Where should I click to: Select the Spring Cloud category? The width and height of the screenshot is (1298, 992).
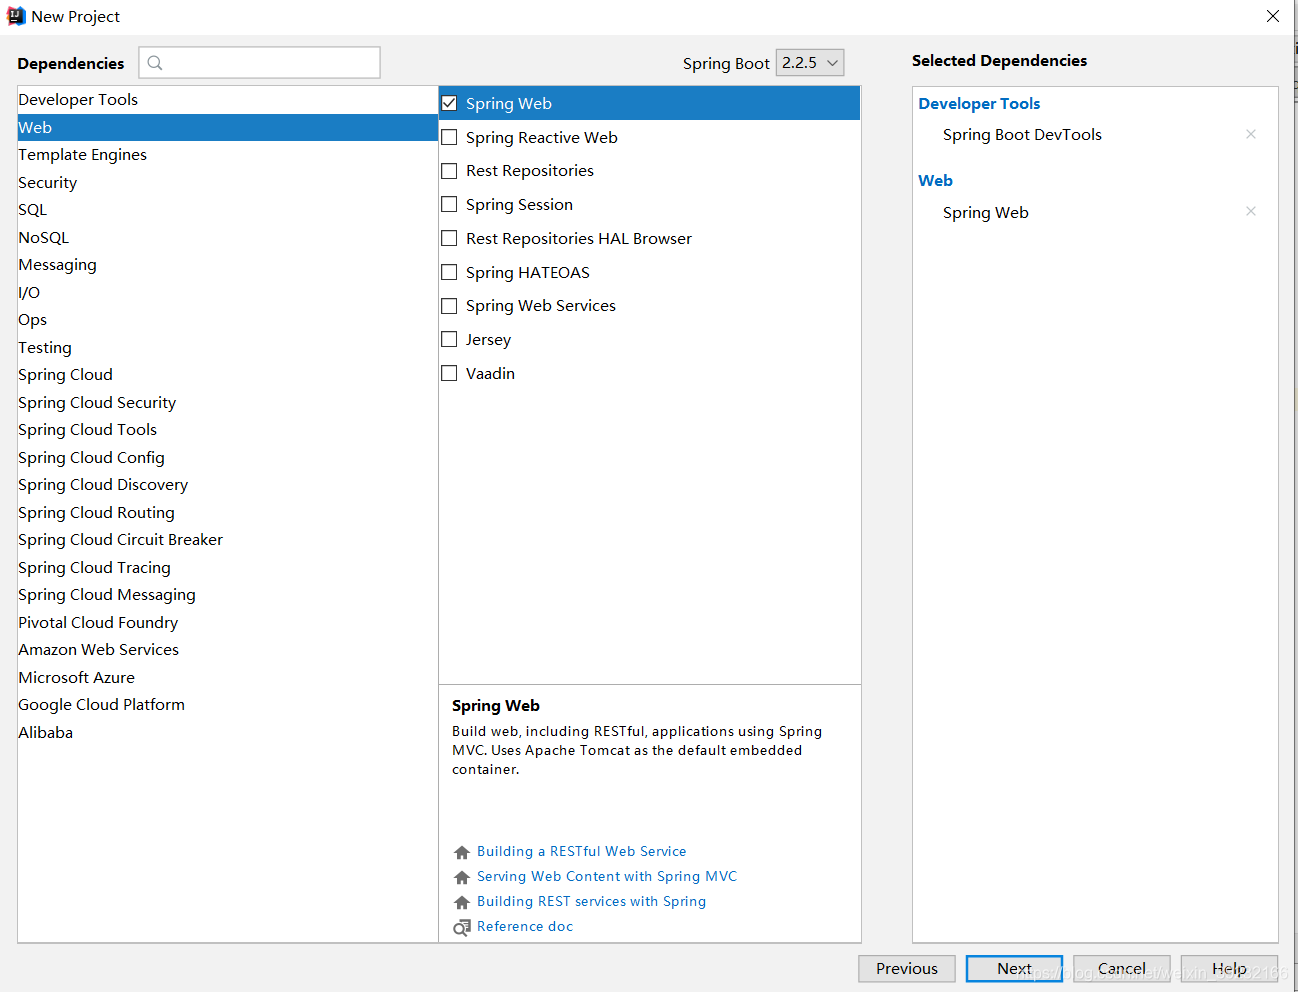point(228,375)
